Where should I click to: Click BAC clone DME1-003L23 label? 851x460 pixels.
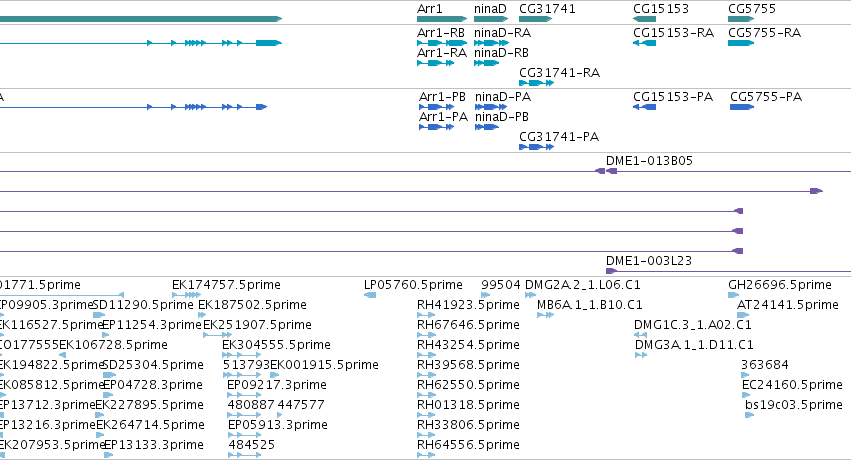649,261
